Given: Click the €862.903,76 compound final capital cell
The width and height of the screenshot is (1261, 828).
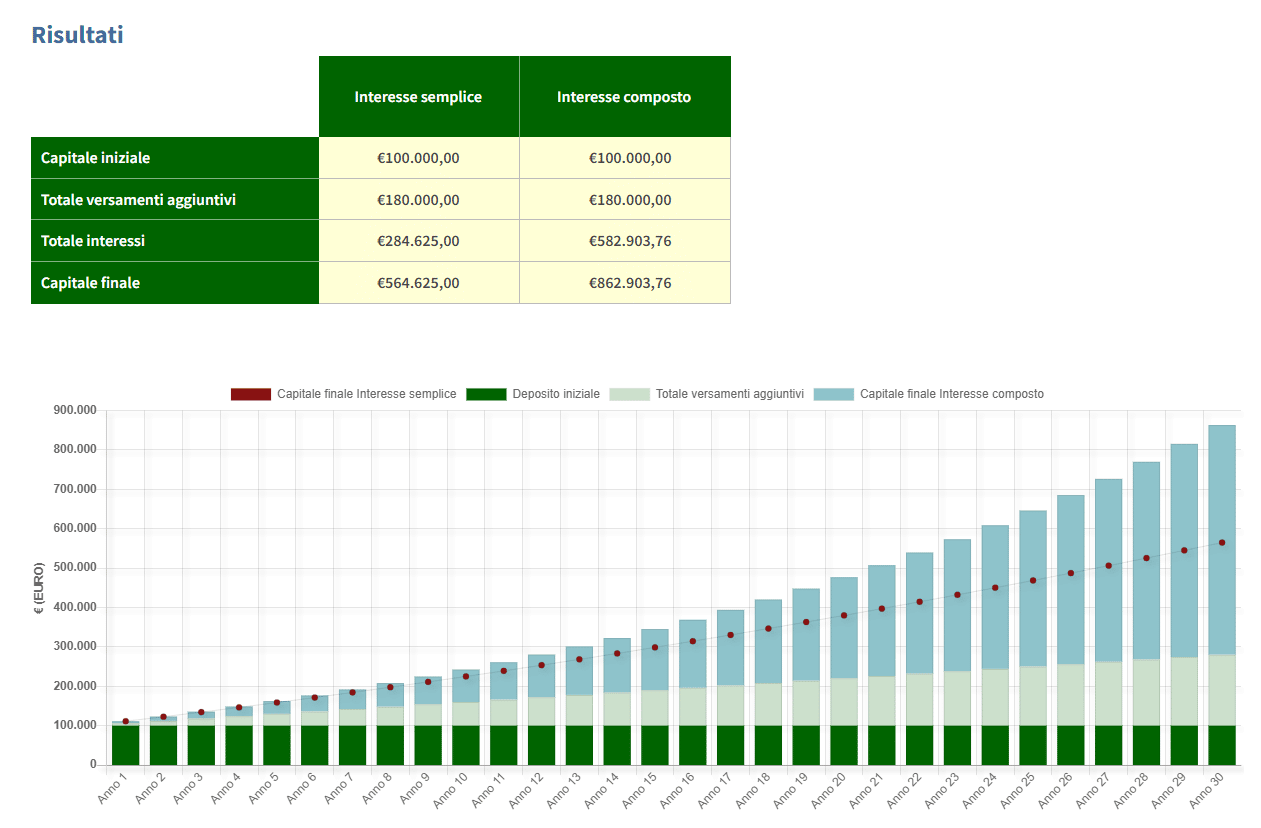Looking at the screenshot, I should click(x=629, y=283).
